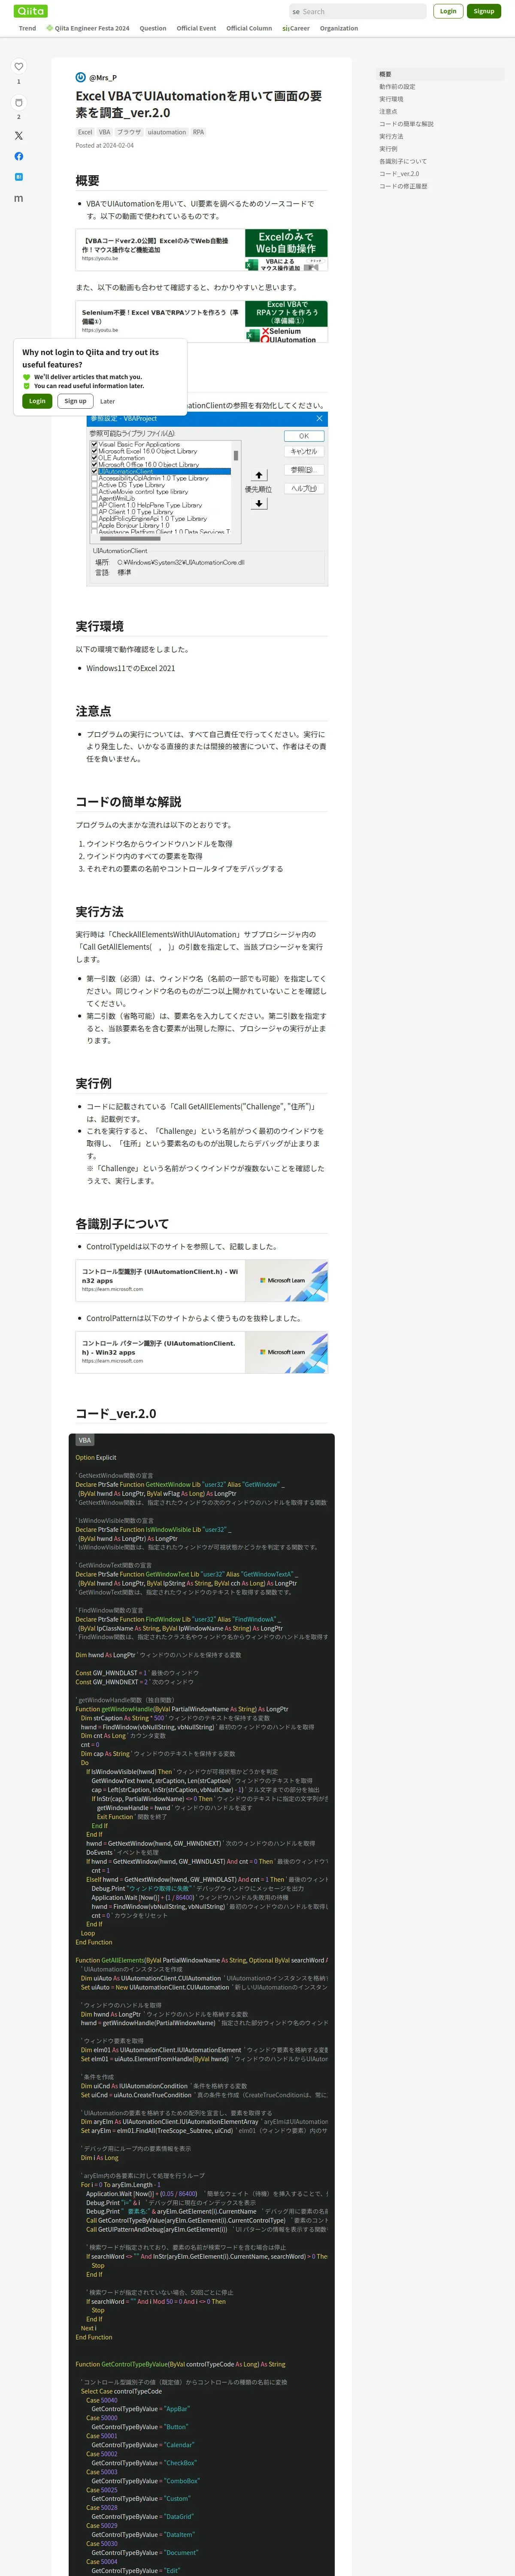Click the Excel VBAでRPAソフトを作ろう thumbnail
Image resolution: width=515 pixels, height=2576 pixels.
[286, 321]
